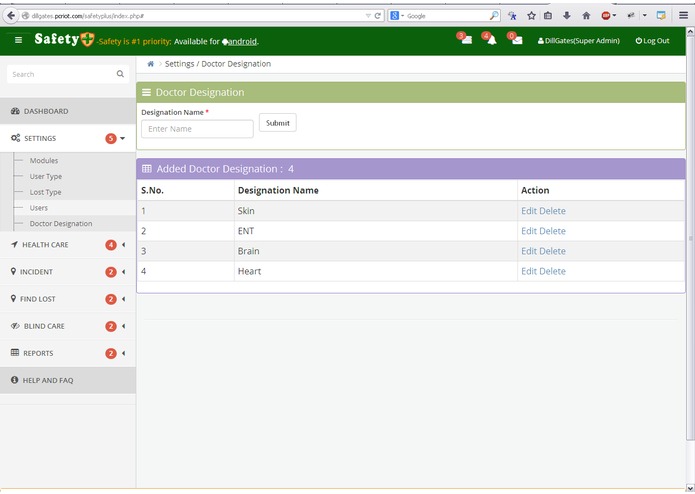Click the Heart cell in table
This screenshot has height=494, width=695.
[x=376, y=271]
